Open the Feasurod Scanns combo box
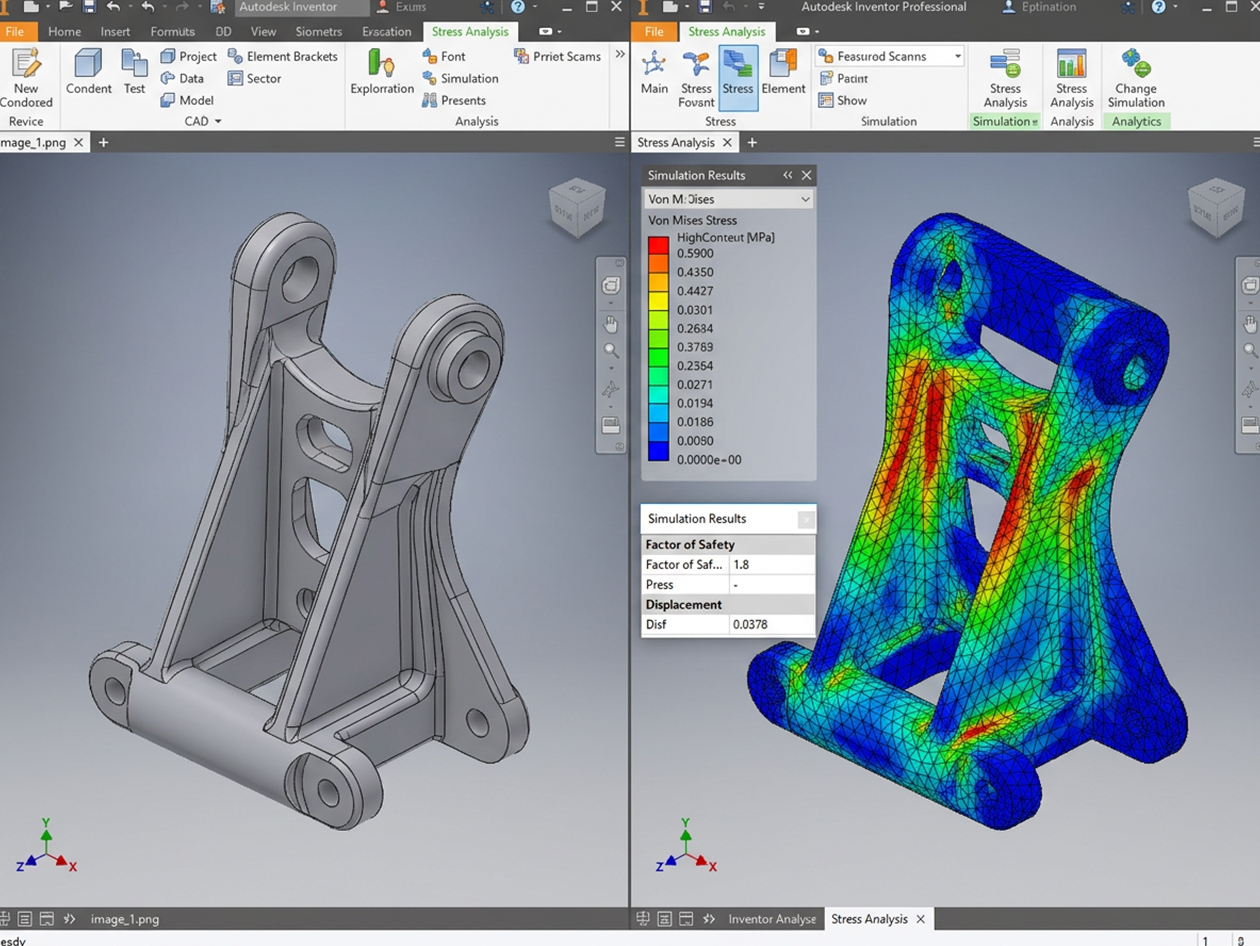The height and width of the screenshot is (946, 1260). click(x=890, y=56)
